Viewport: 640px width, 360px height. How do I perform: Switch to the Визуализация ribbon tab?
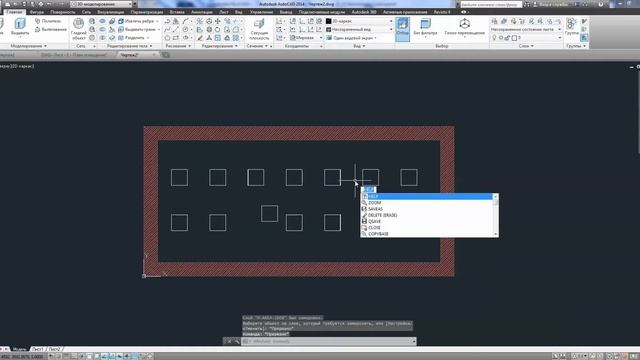111,12
